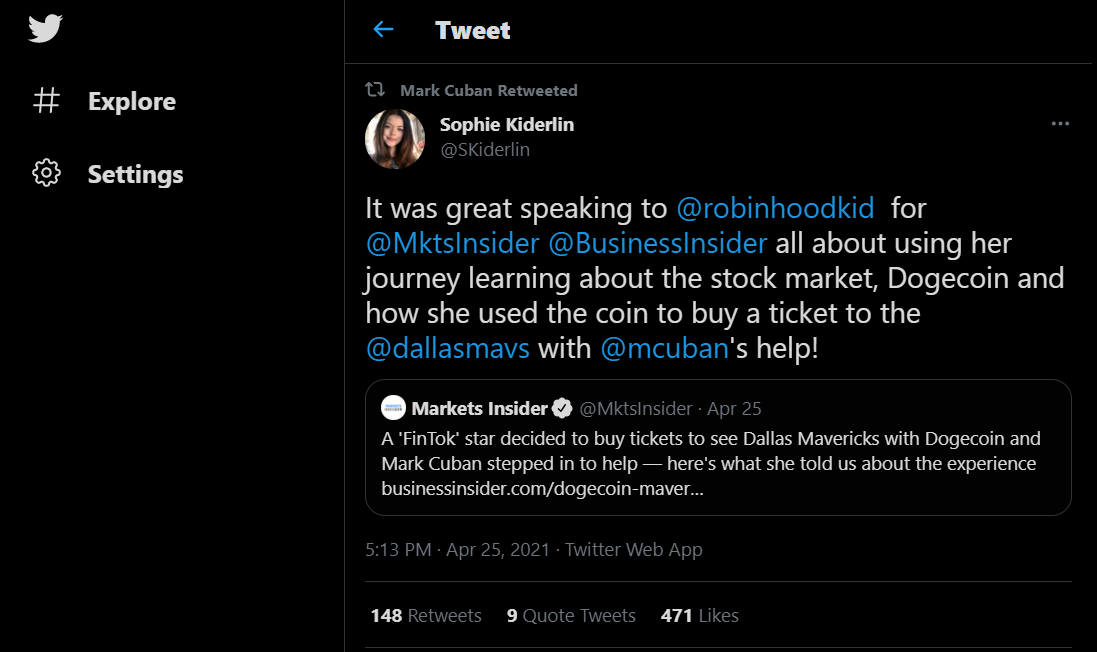The width and height of the screenshot is (1097, 652).
Task: Open the Explore menu item
Action: (131, 101)
